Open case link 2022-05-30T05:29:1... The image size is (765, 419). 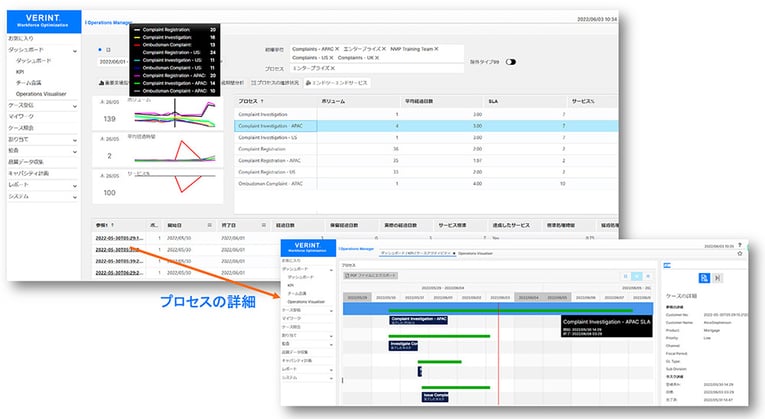pos(119,238)
